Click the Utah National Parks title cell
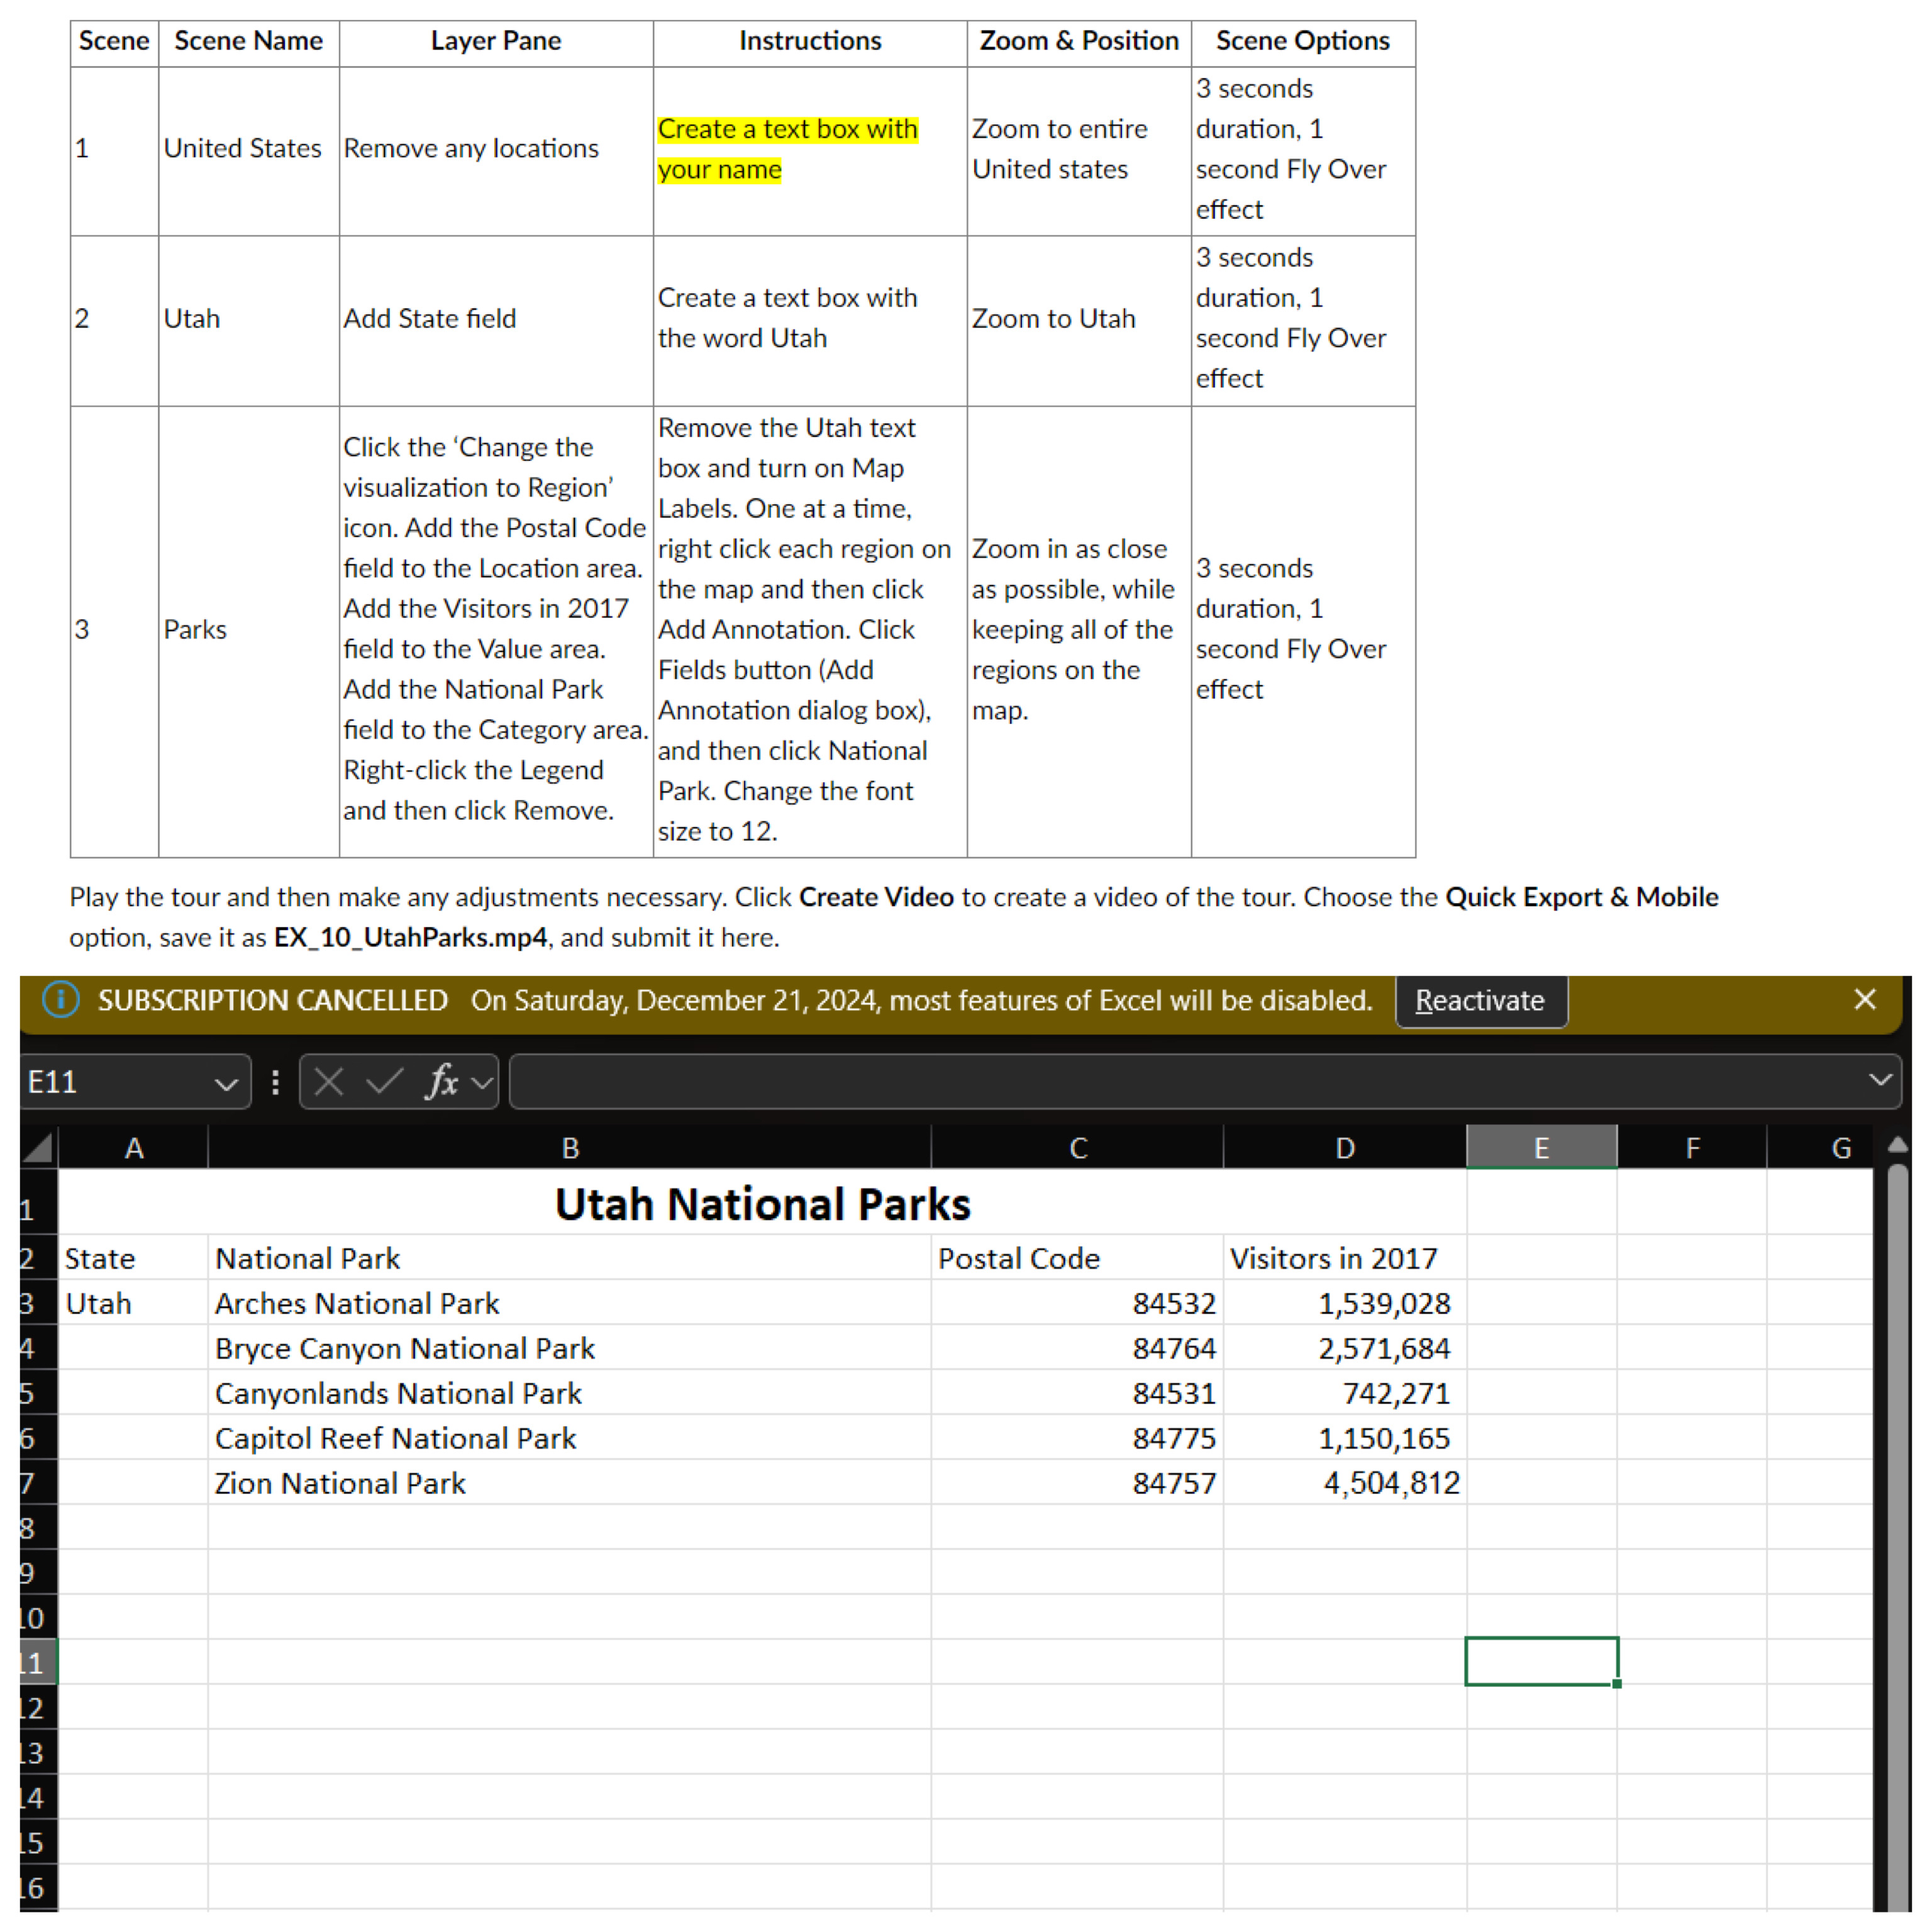This screenshot has width=1932, height=1932. pyautogui.click(x=762, y=1204)
